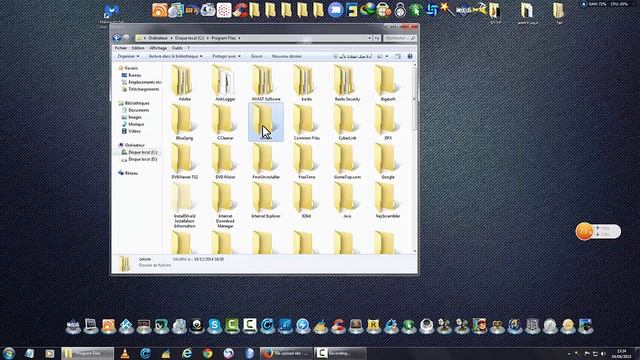640x360 pixels.
Task: Select the InstallShield Installation Information folder
Action: pos(184,205)
